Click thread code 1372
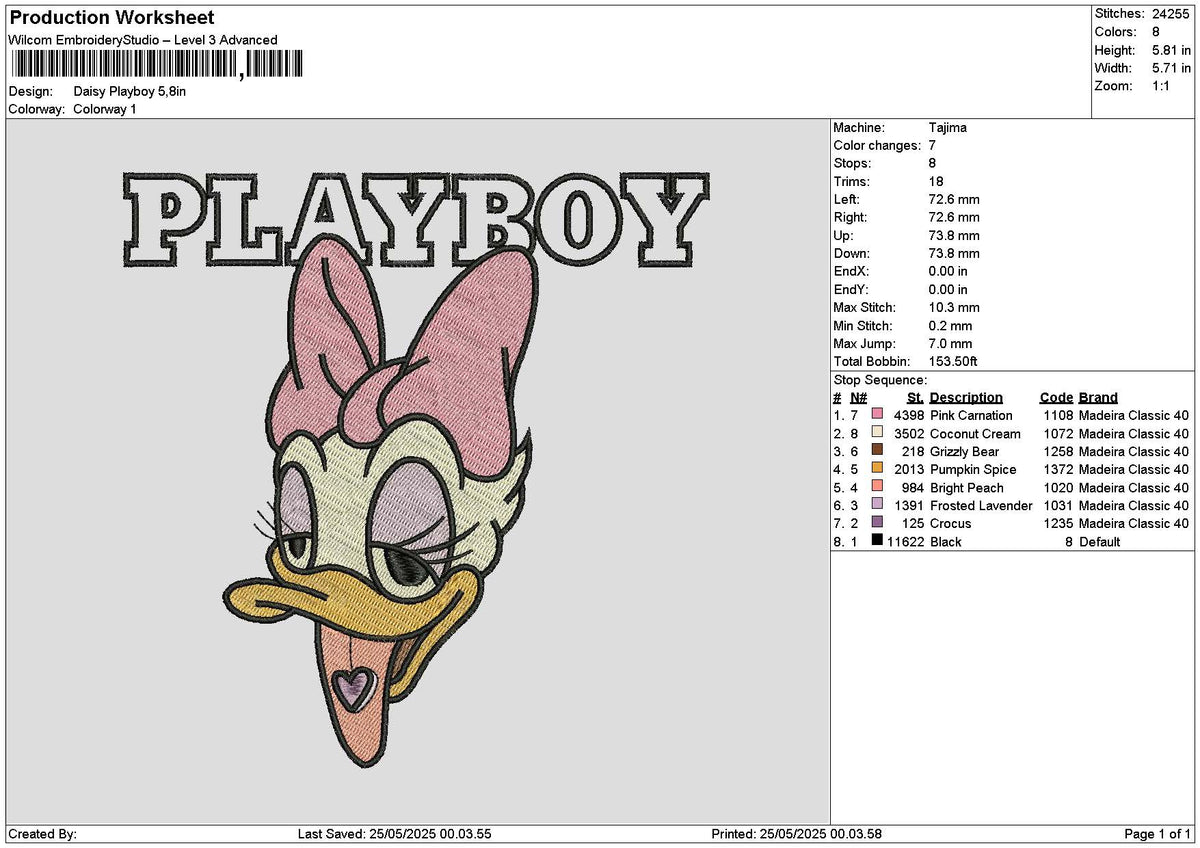1200x848 pixels. coord(1058,469)
